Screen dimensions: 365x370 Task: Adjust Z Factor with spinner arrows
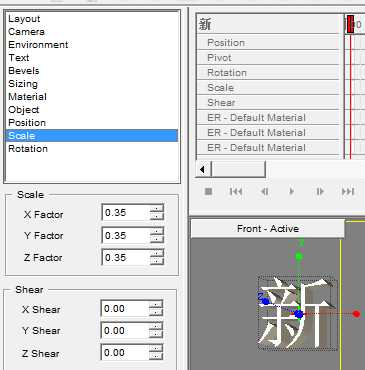(156, 257)
